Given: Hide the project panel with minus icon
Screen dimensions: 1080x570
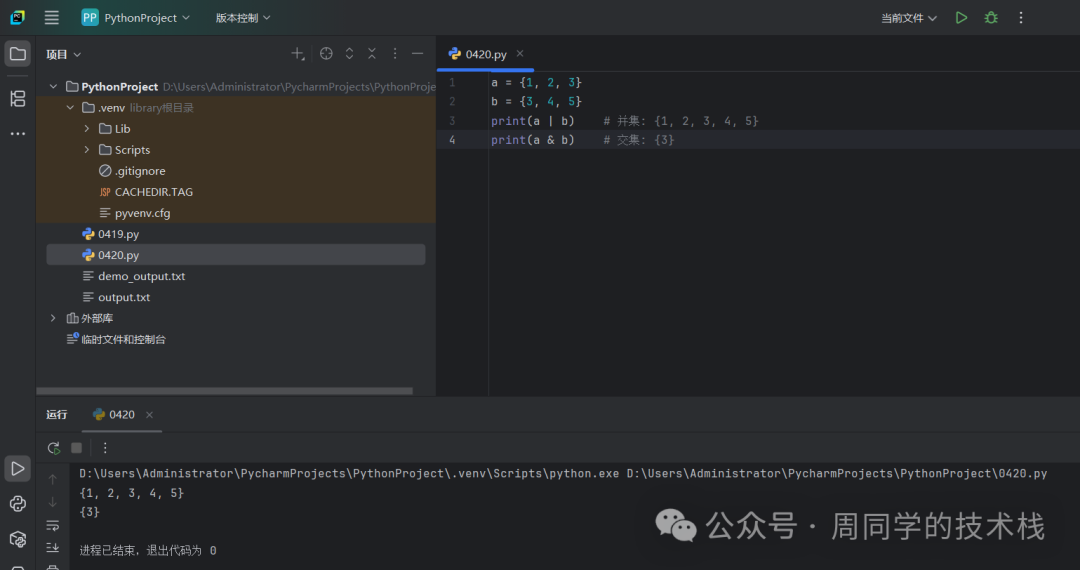Looking at the screenshot, I should [x=417, y=54].
